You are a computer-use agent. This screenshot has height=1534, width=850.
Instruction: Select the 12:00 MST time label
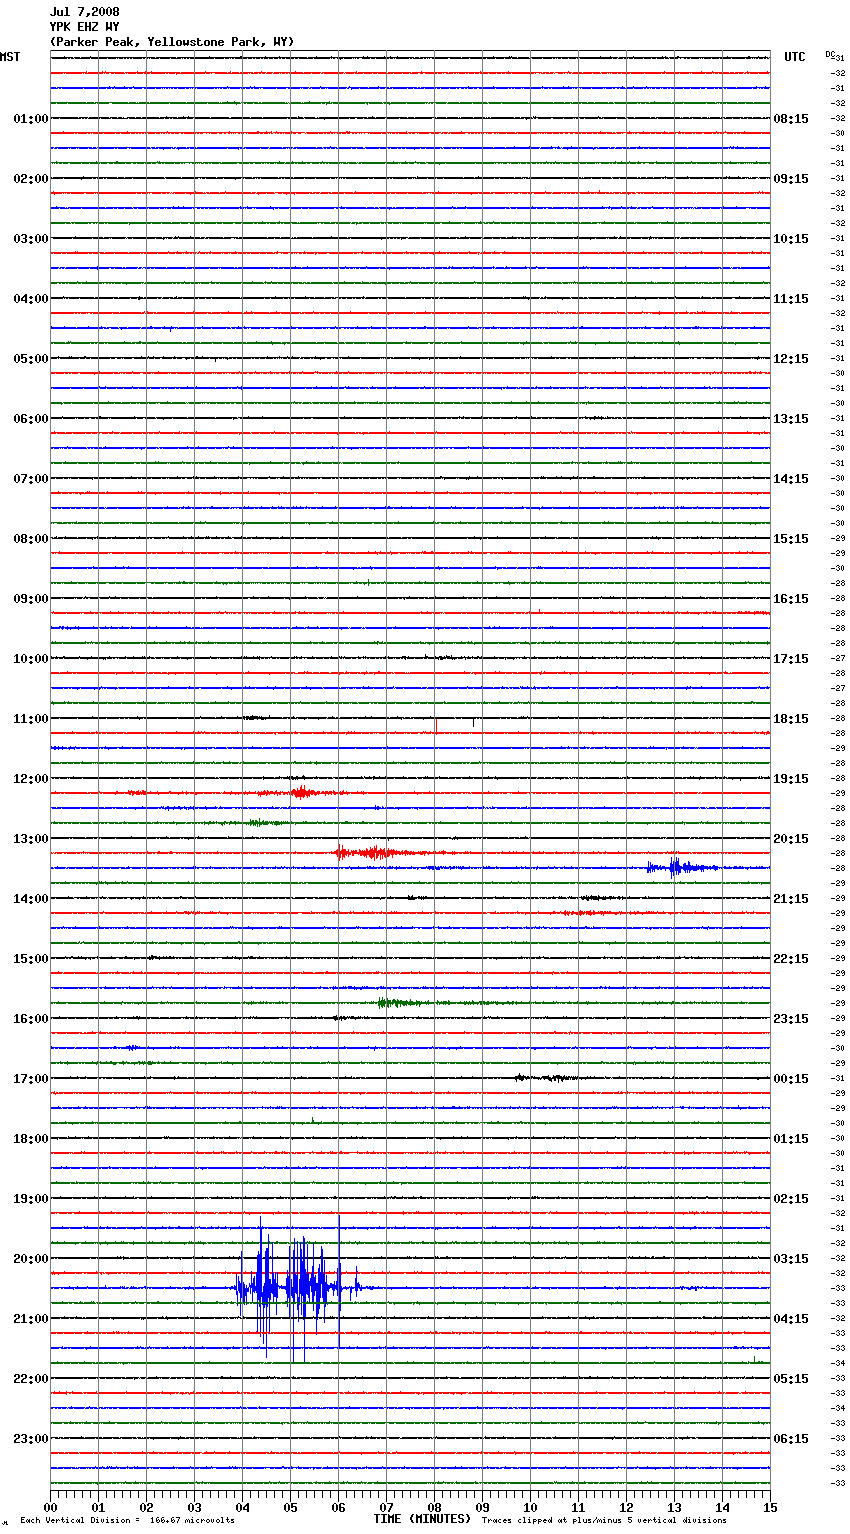point(31,779)
